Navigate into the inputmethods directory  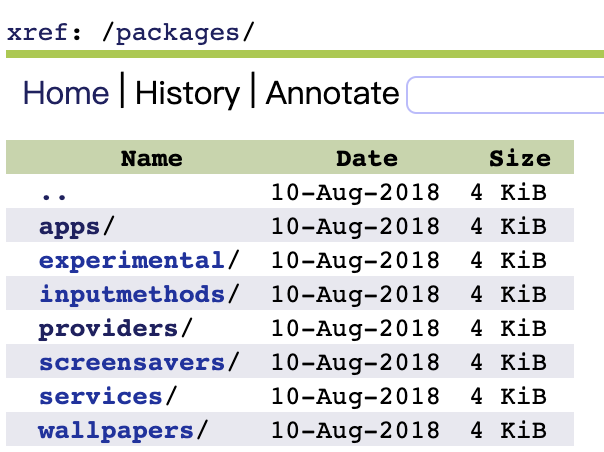pos(131,295)
